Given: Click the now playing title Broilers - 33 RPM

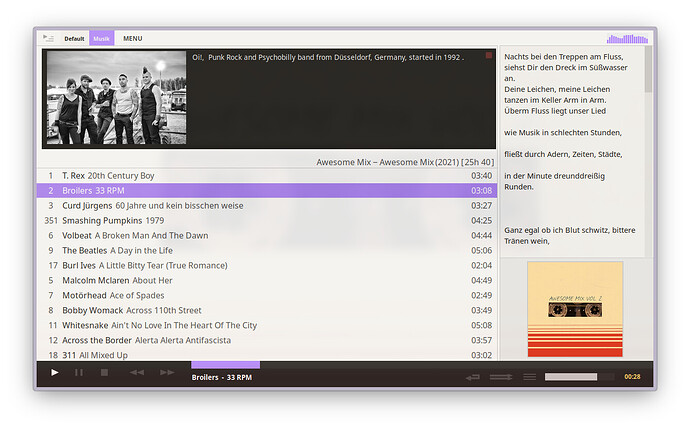Looking at the screenshot, I should [x=222, y=378].
